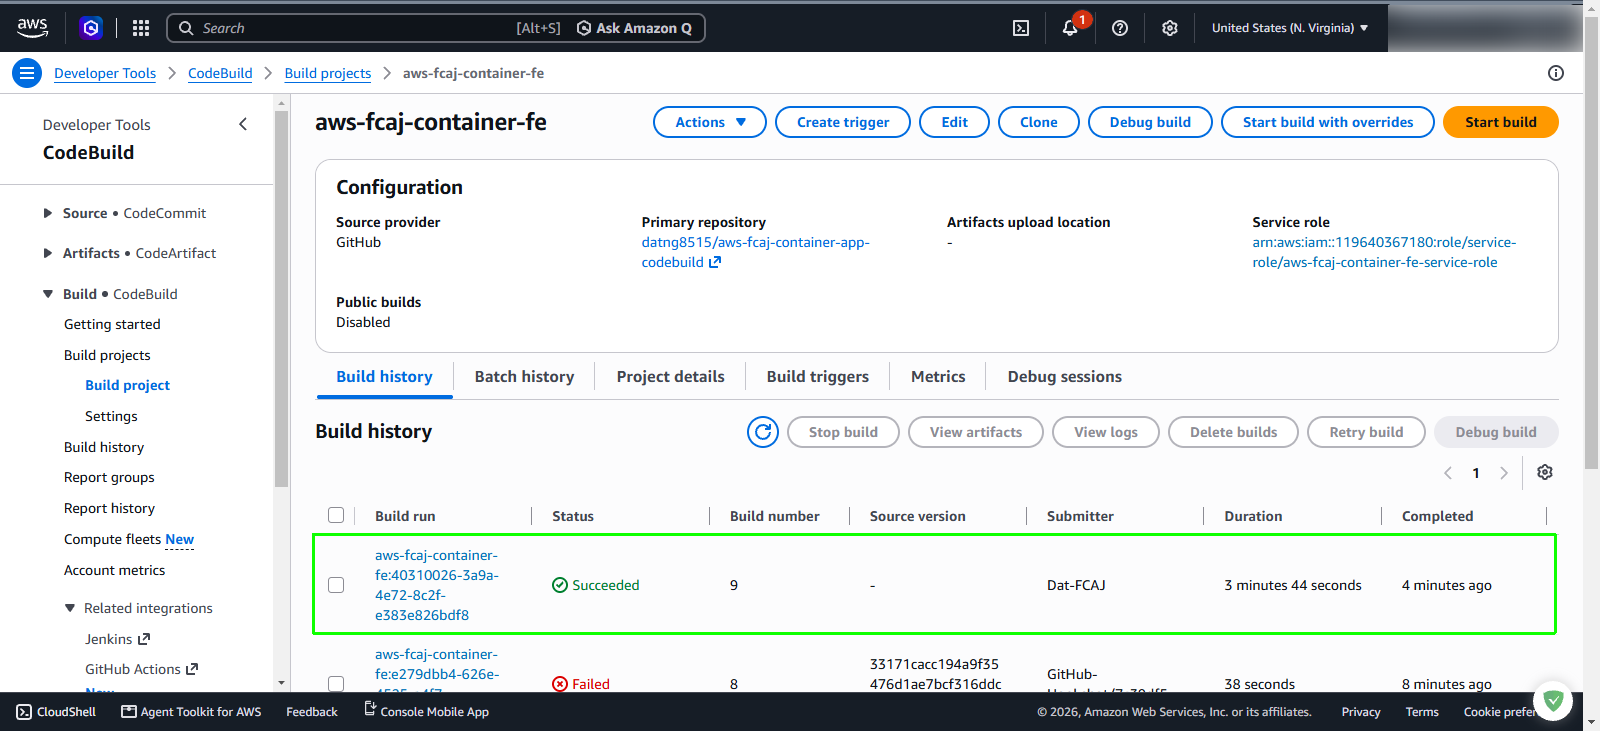Switch to the Batch history tab
1600x731 pixels.
pyautogui.click(x=524, y=377)
